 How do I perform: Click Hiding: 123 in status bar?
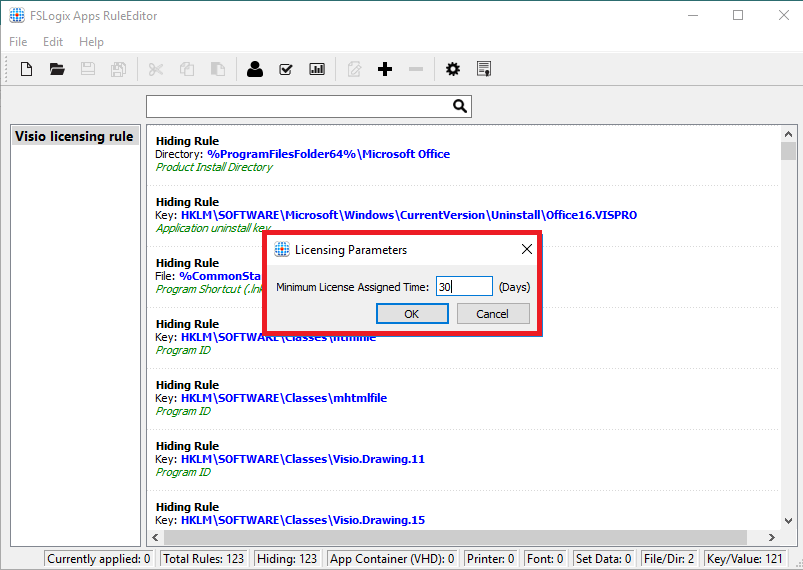click(287, 559)
